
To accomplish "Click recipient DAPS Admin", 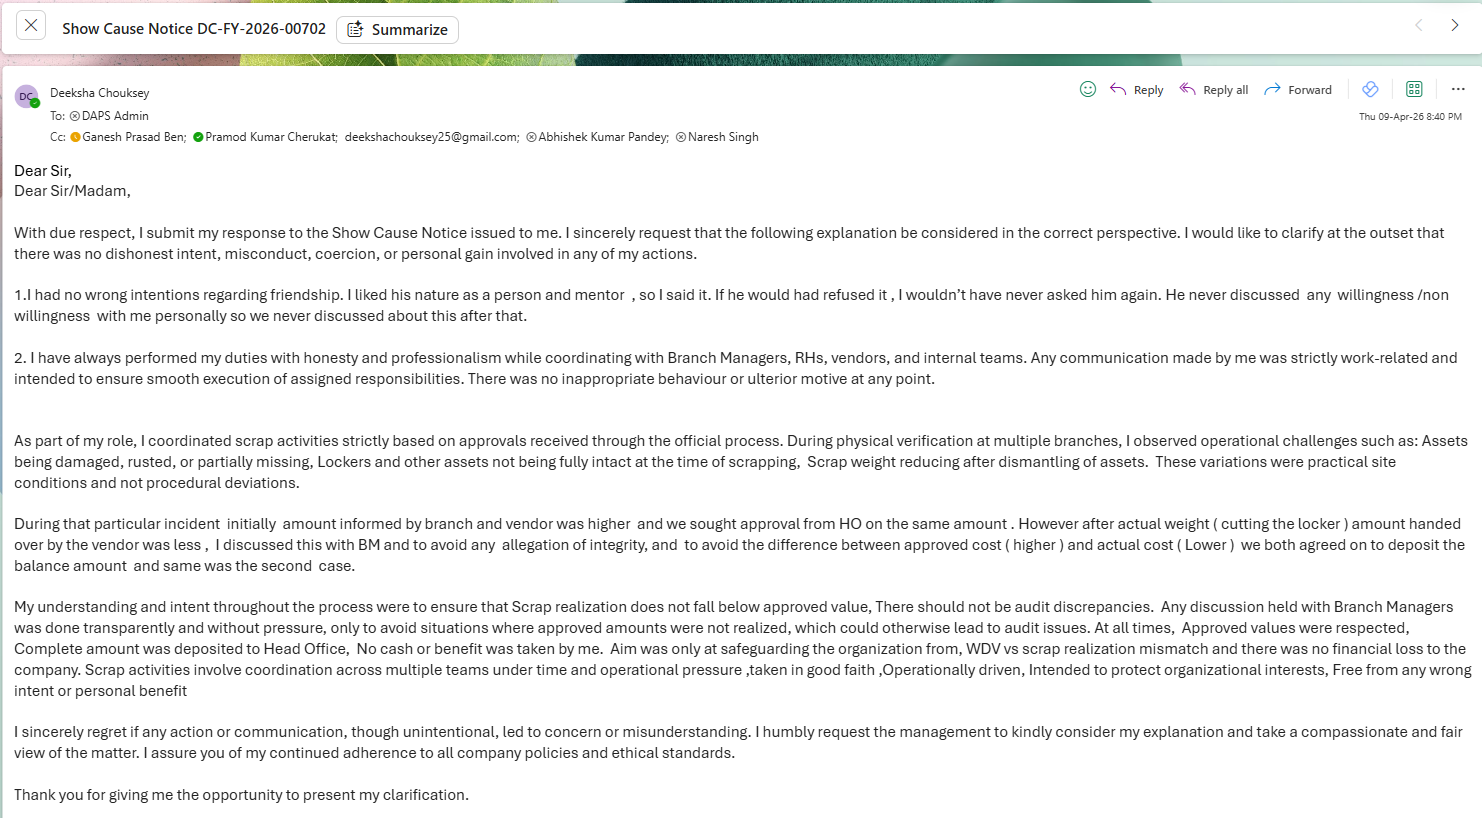I will pyautogui.click(x=114, y=116).
